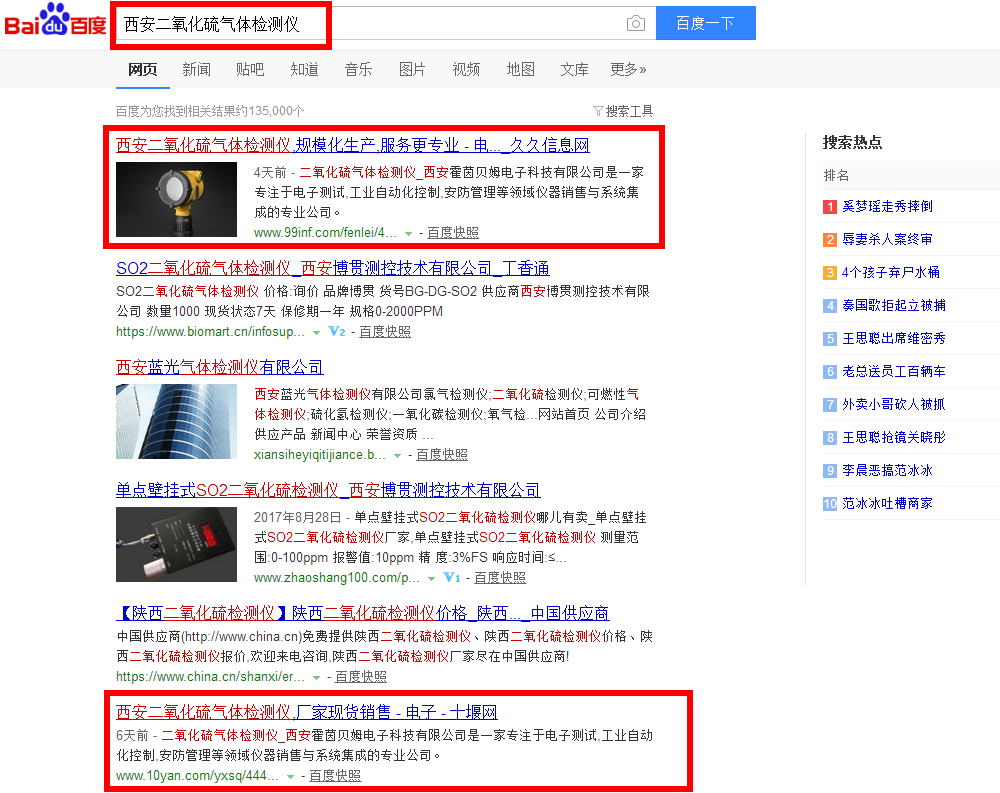Expand dropdown arrow next to china.cn URL

[316, 678]
